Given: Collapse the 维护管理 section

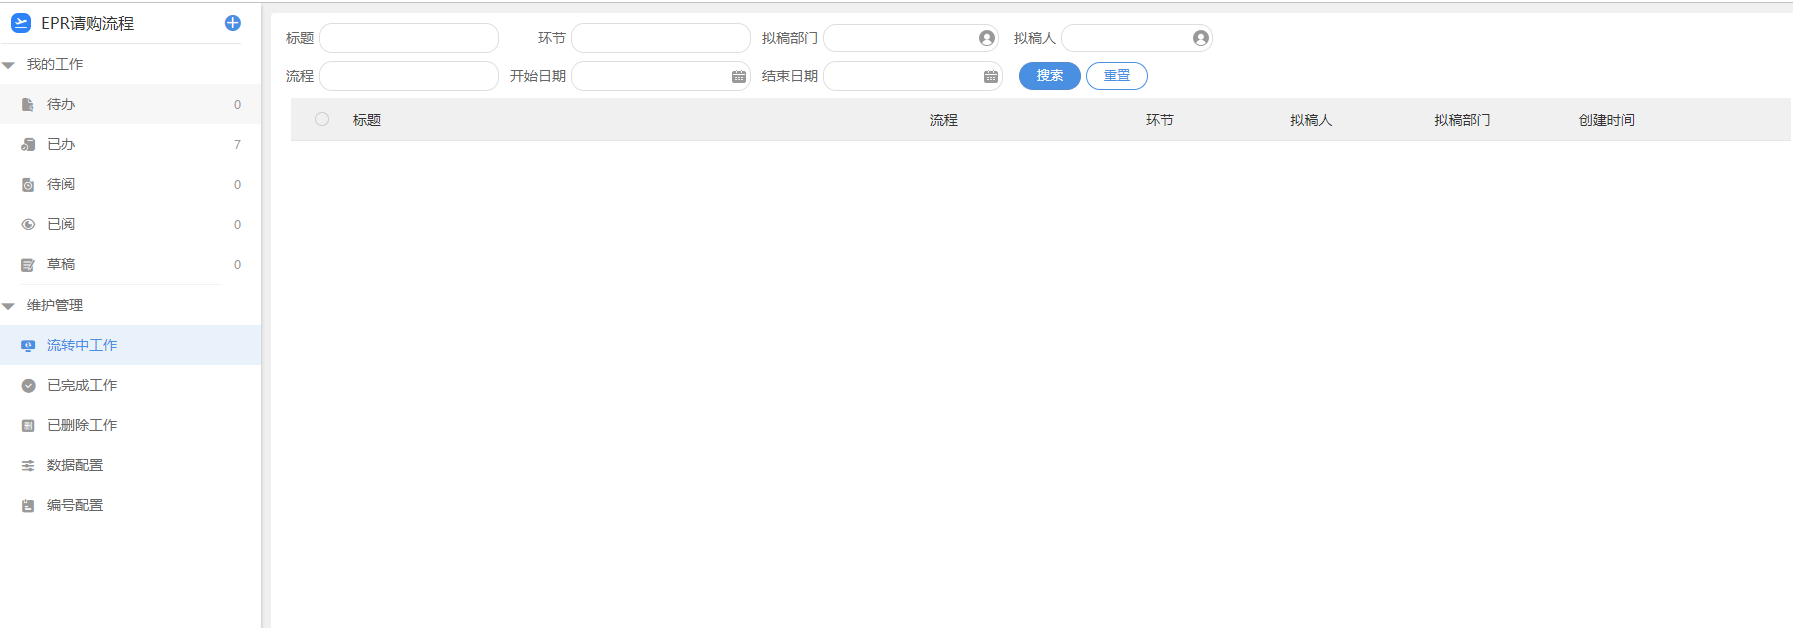Looking at the screenshot, I should pos(8,306).
